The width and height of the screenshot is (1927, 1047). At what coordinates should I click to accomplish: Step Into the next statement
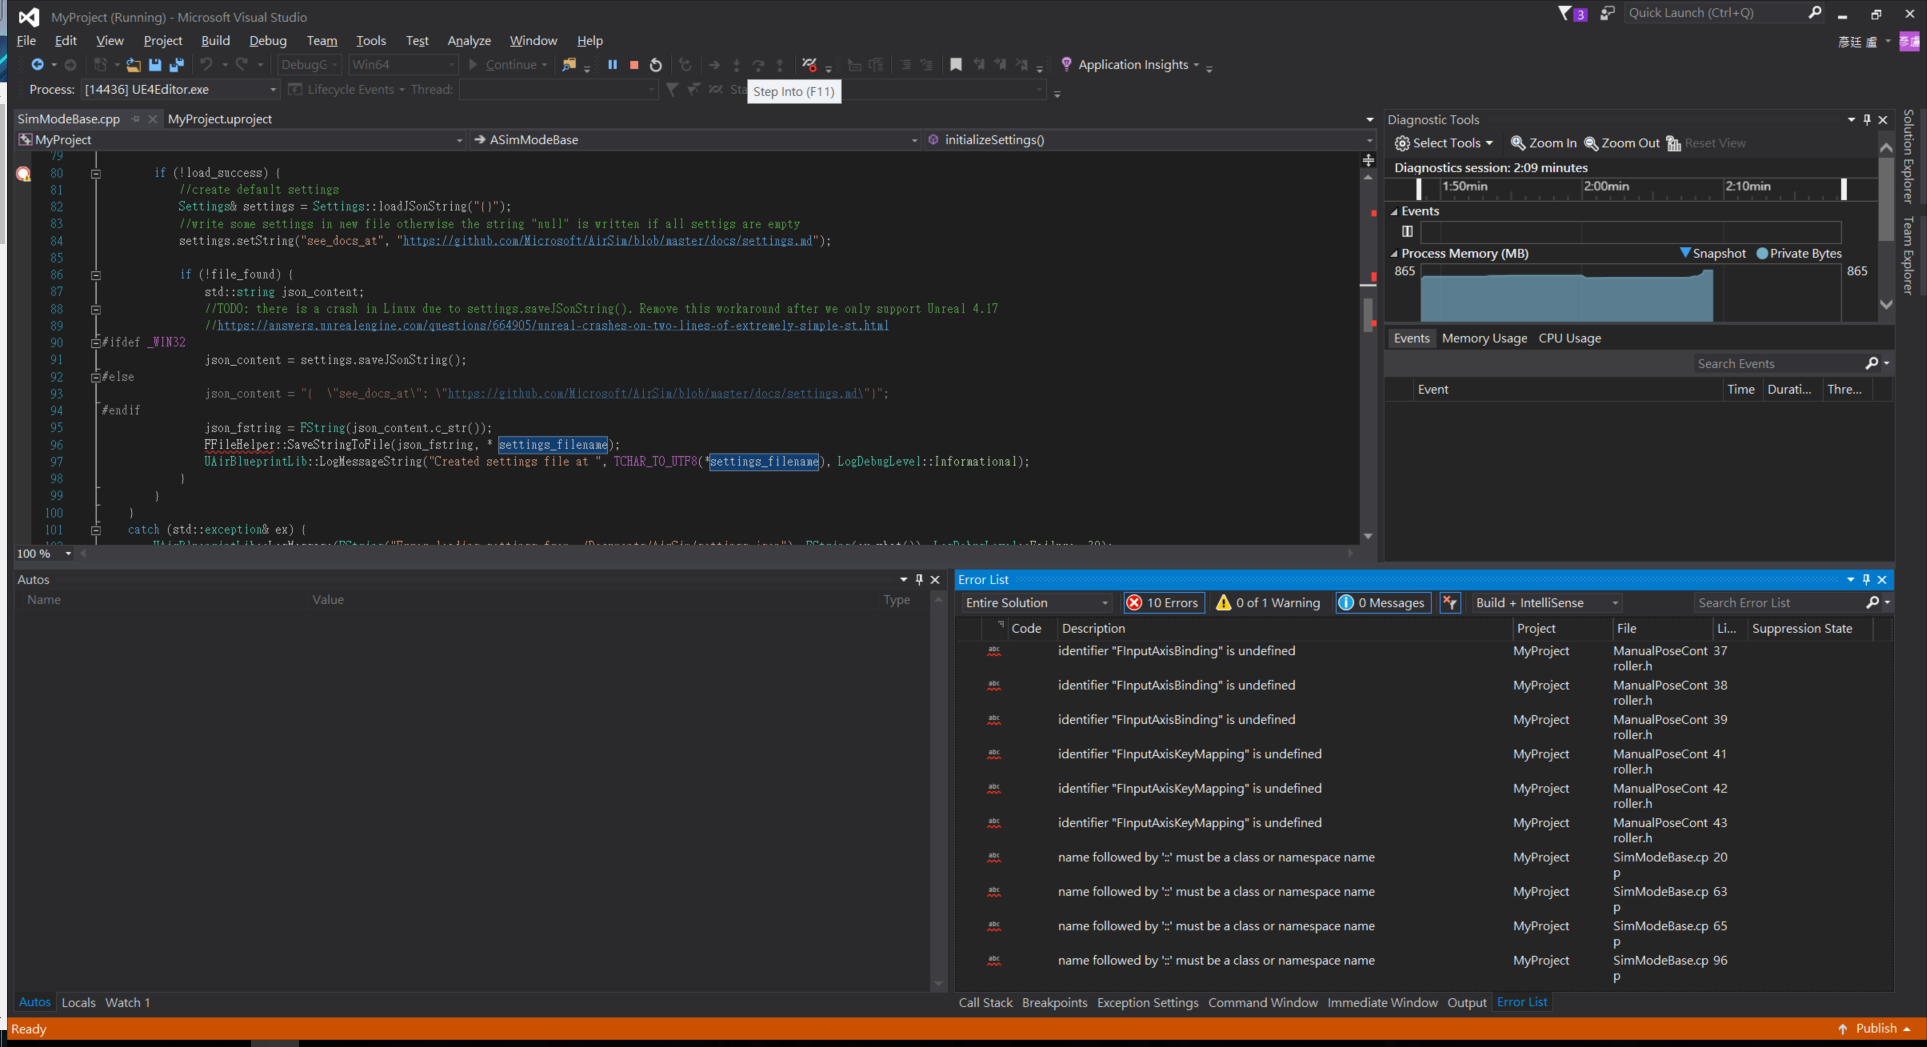tap(736, 64)
